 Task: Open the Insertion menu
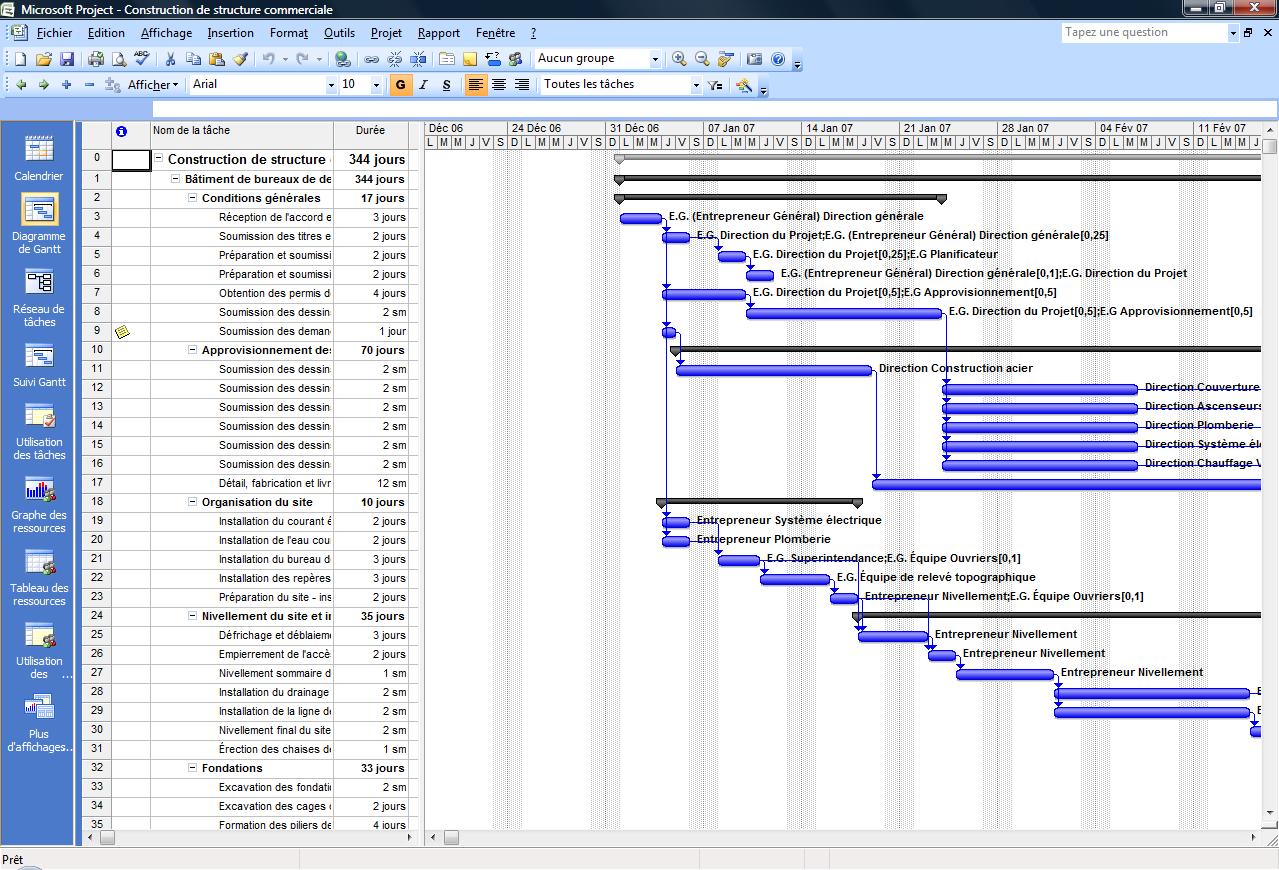pos(231,33)
